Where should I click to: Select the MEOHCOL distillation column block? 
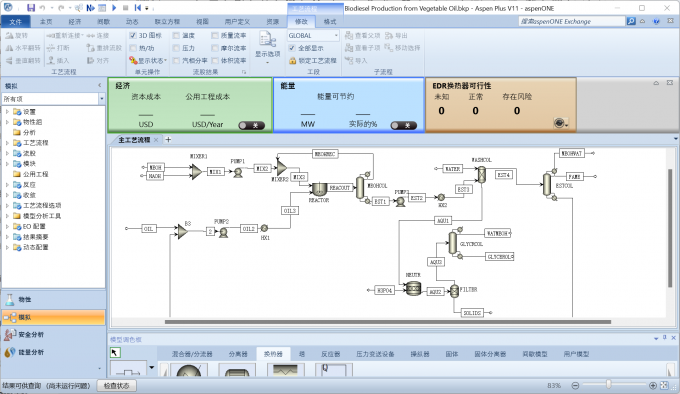pos(360,188)
